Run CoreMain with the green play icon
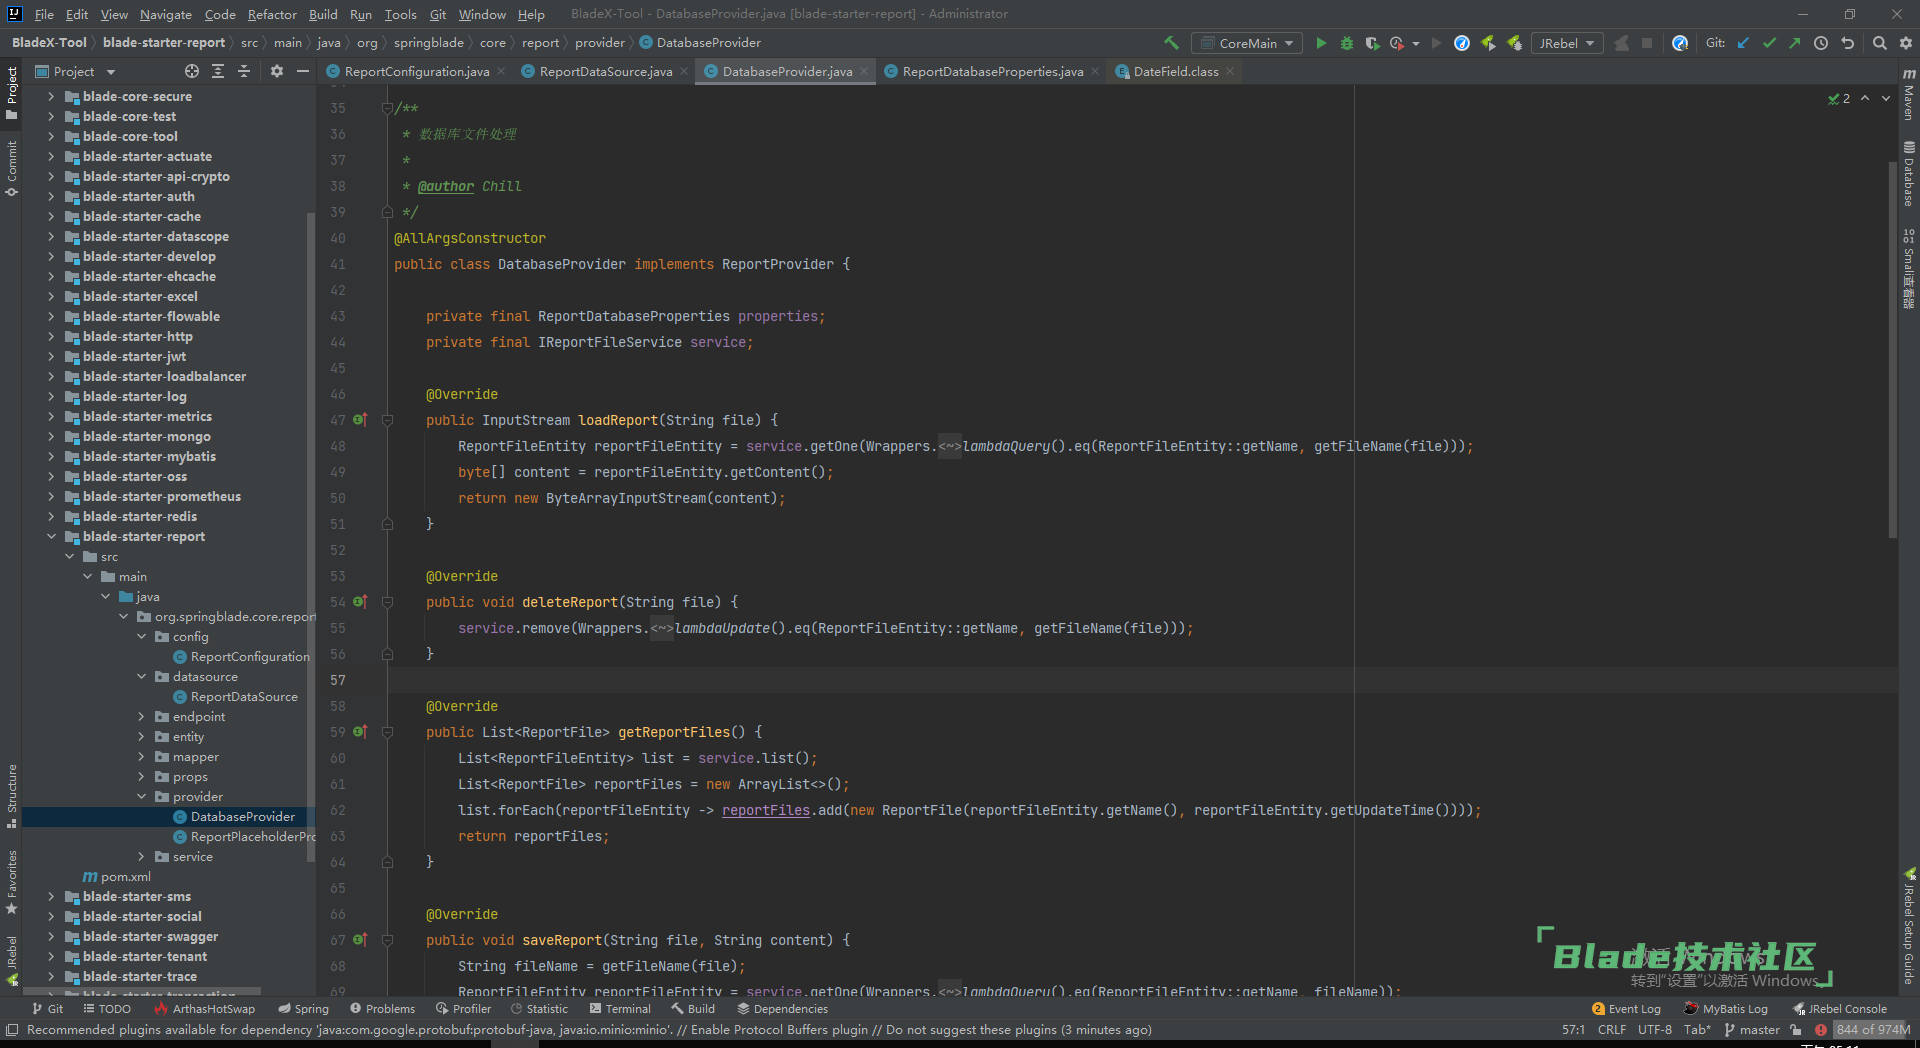The image size is (1920, 1048). tap(1321, 43)
